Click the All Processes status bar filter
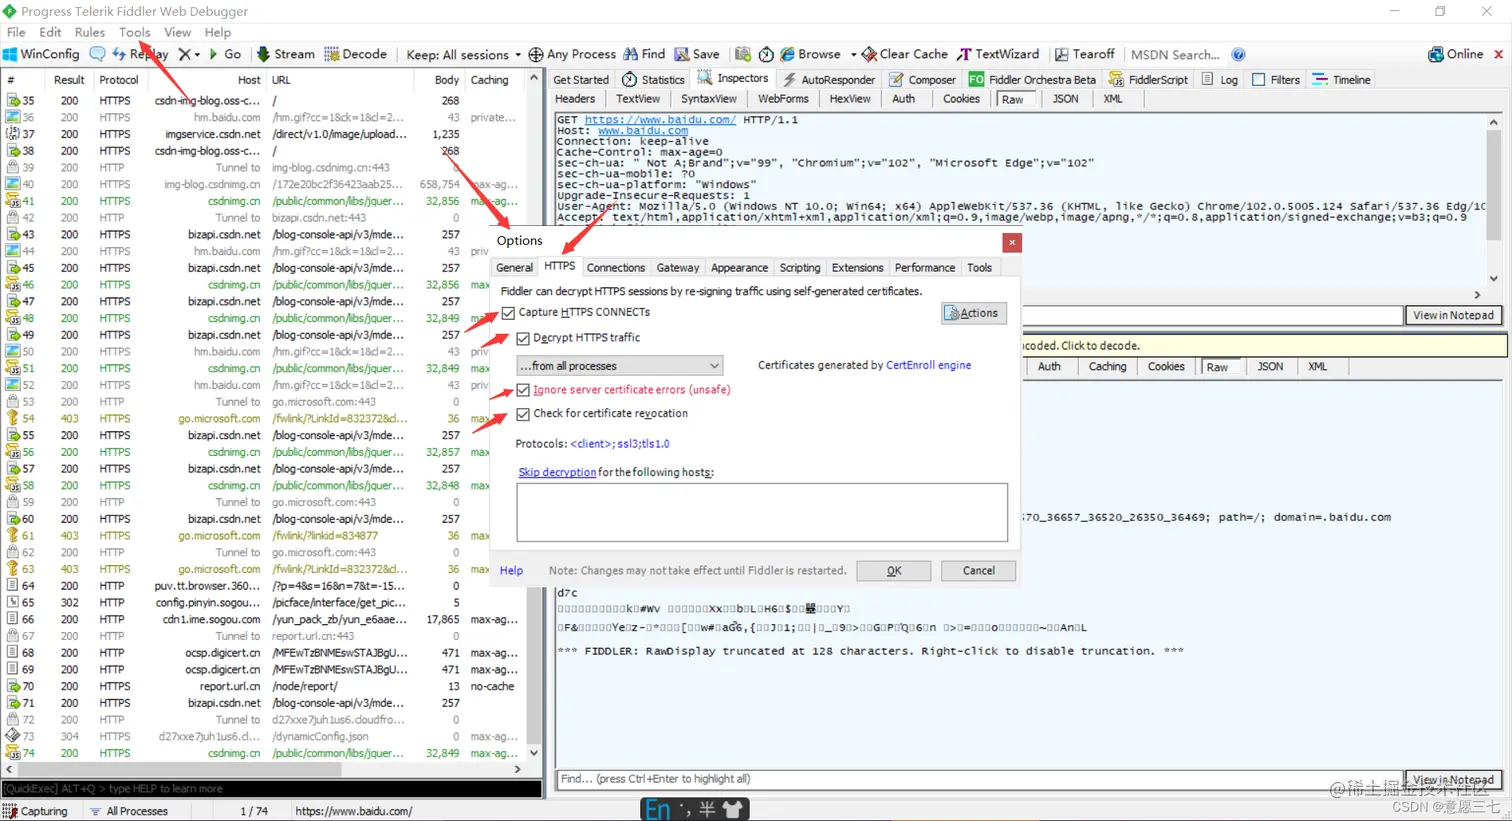 (x=128, y=811)
